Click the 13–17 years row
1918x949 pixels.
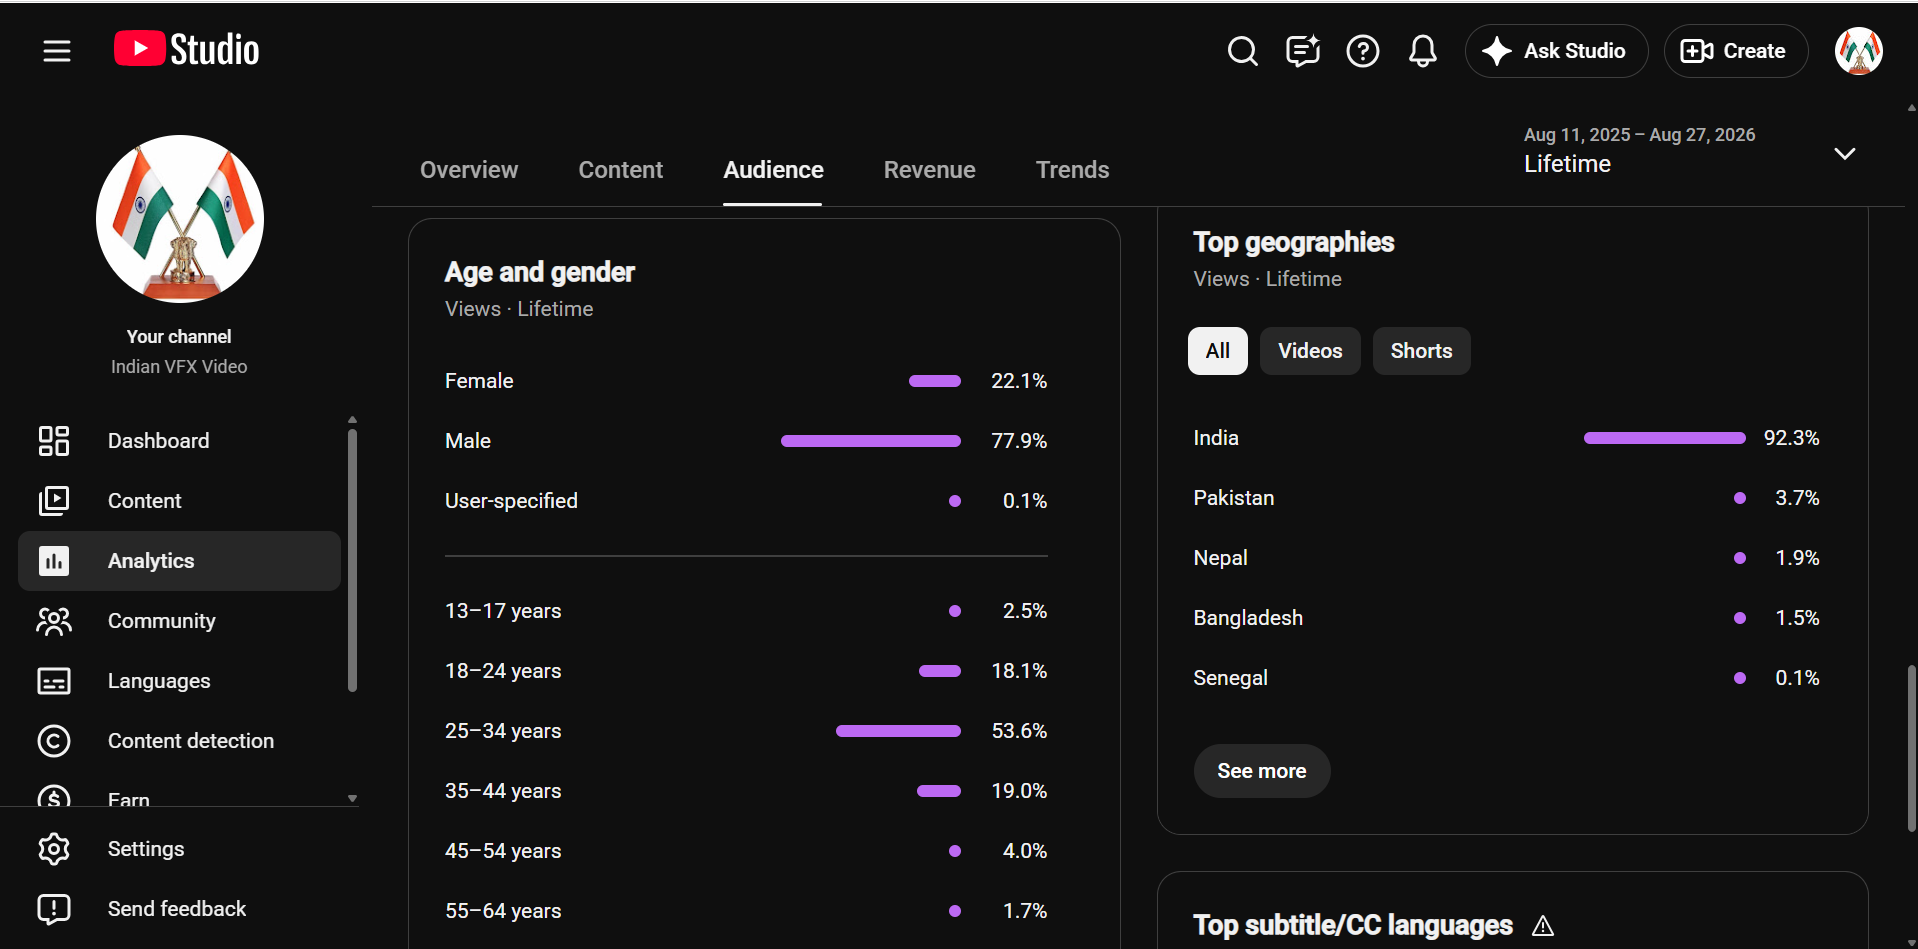point(746,611)
